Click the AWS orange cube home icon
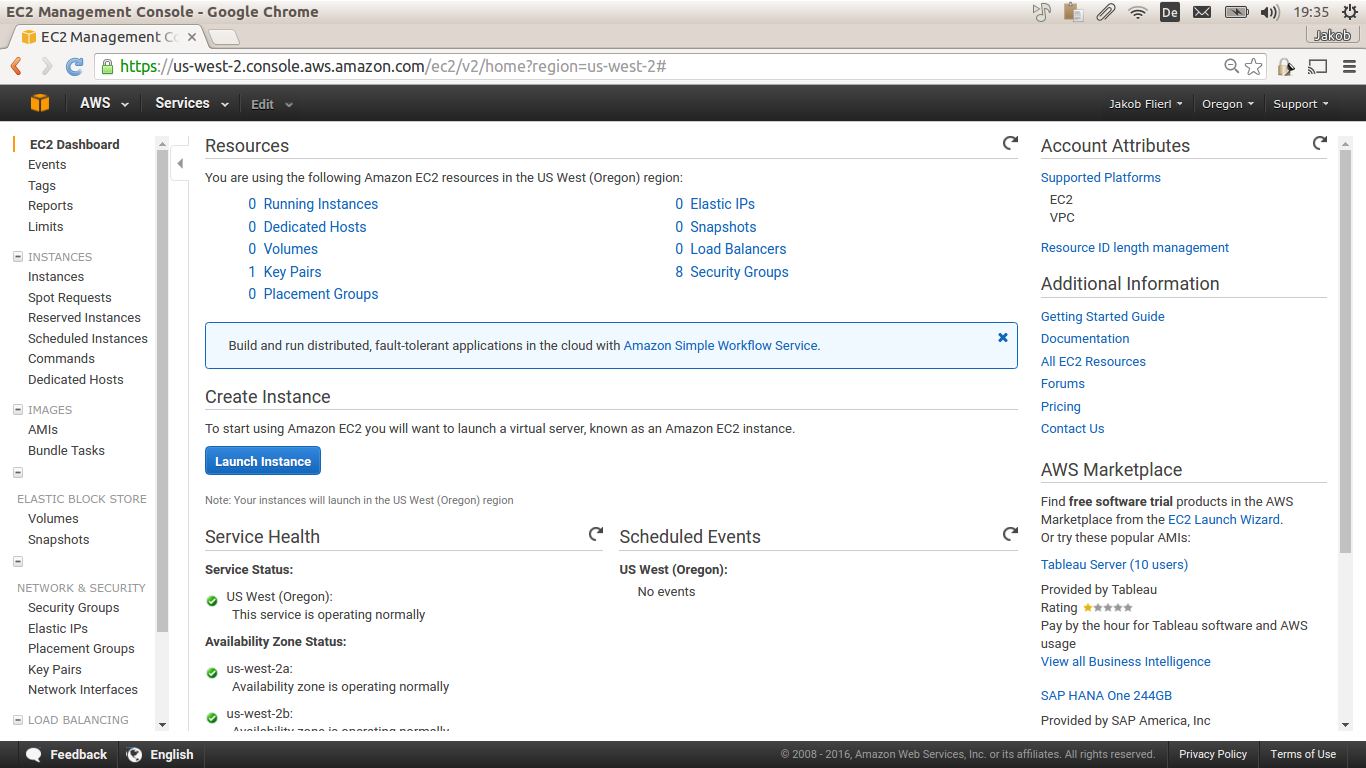Image resolution: width=1366 pixels, height=768 pixels. pyautogui.click(x=39, y=103)
